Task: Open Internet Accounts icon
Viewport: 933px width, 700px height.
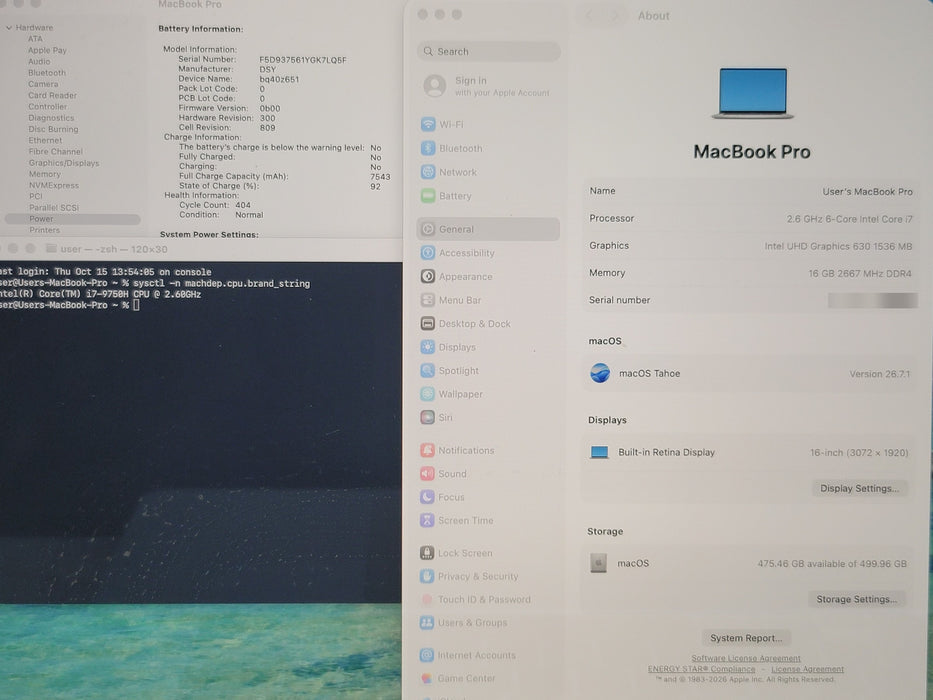Action: (427, 655)
